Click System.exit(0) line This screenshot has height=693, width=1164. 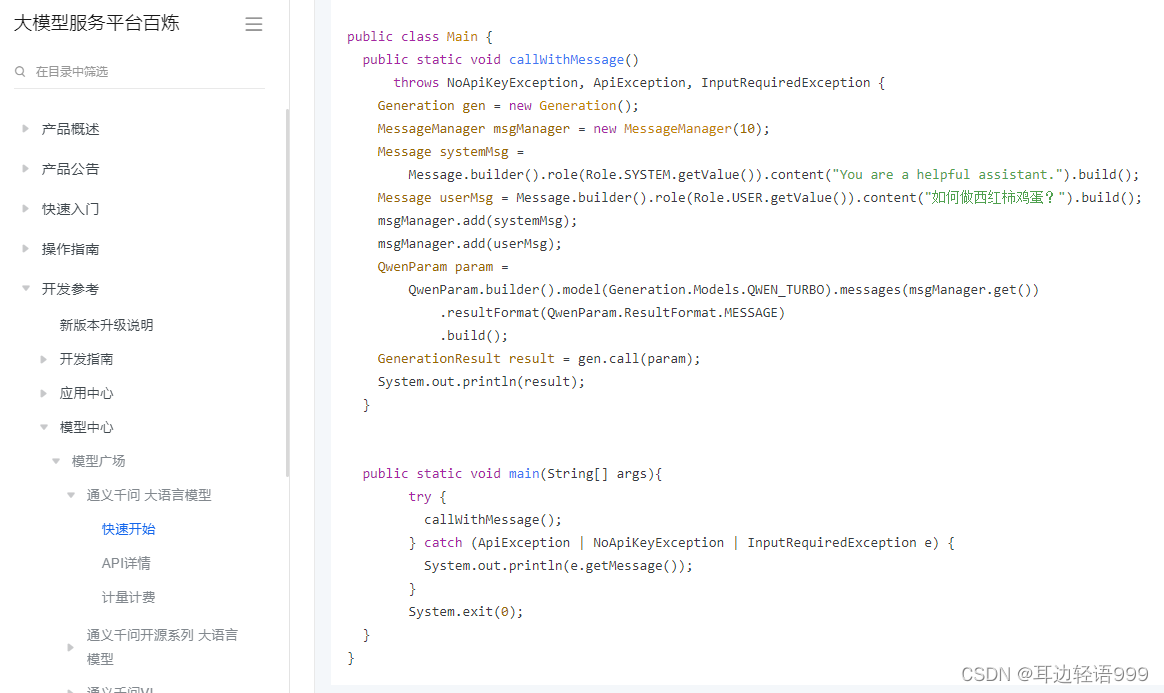pyautogui.click(x=465, y=612)
